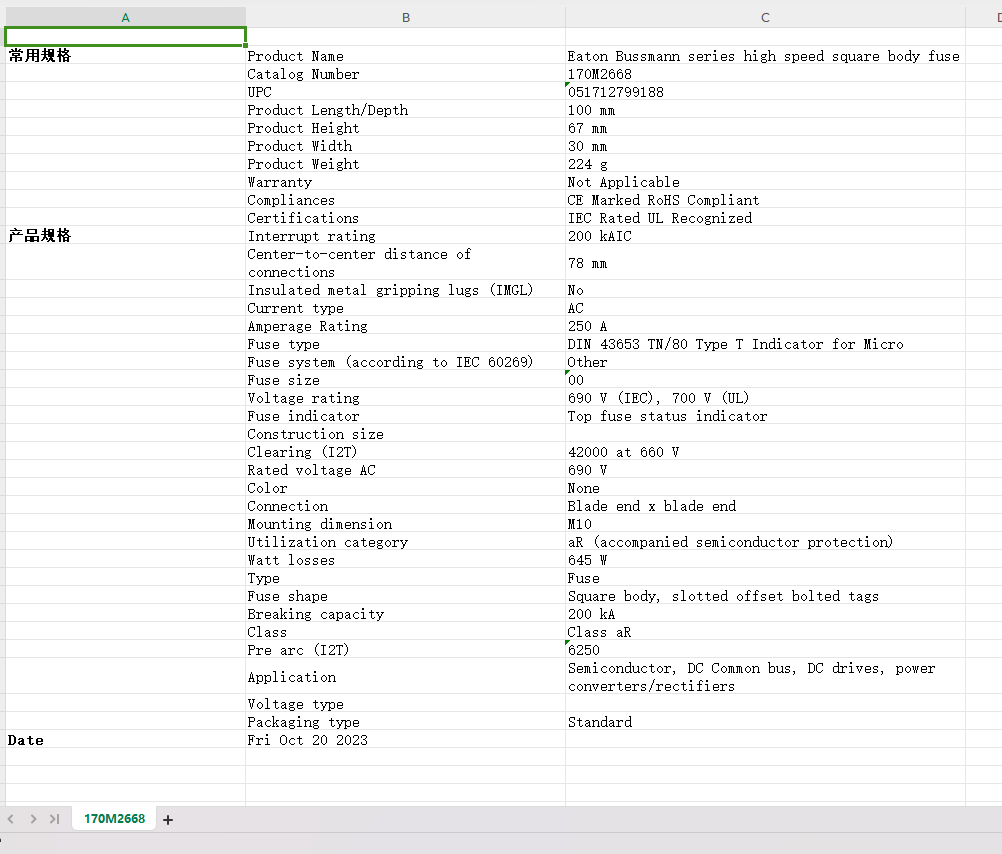
Task: Select the 'Catalog Number' cell
Action: coord(406,74)
